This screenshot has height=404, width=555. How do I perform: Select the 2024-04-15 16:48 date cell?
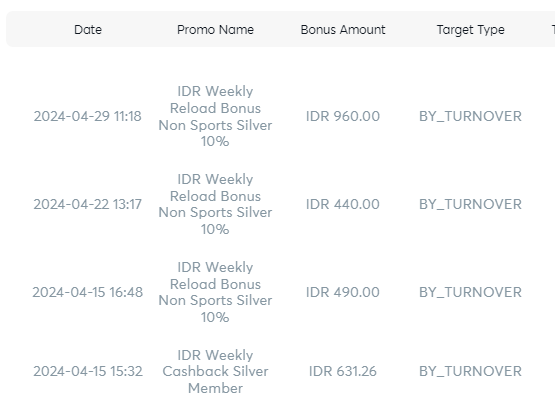pyautogui.click(x=87, y=292)
